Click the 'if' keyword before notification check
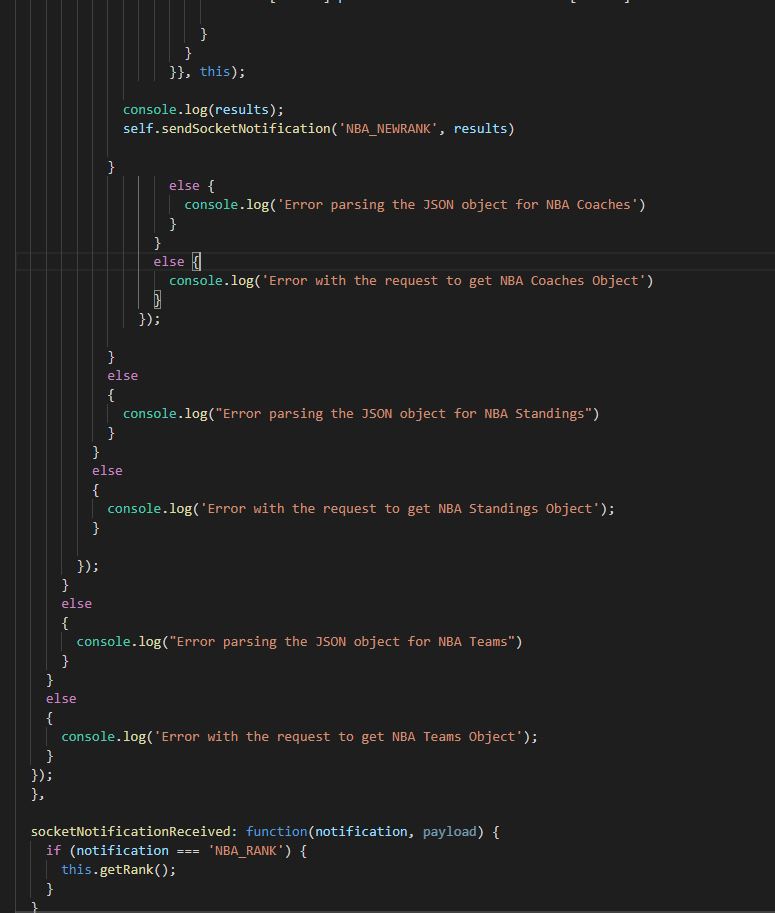The image size is (775, 913). point(53,851)
